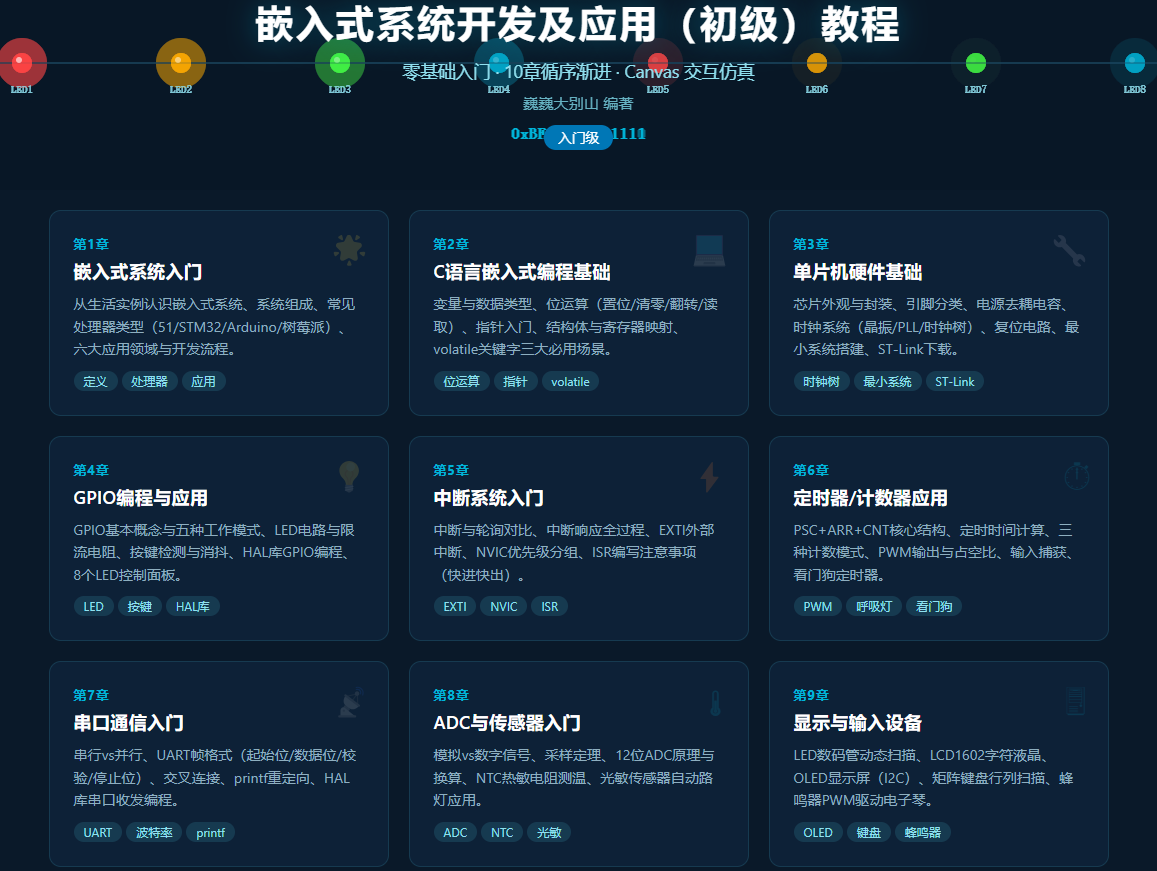The width and height of the screenshot is (1157, 871).
Task: Click the orange LED6 light
Action: tap(817, 63)
